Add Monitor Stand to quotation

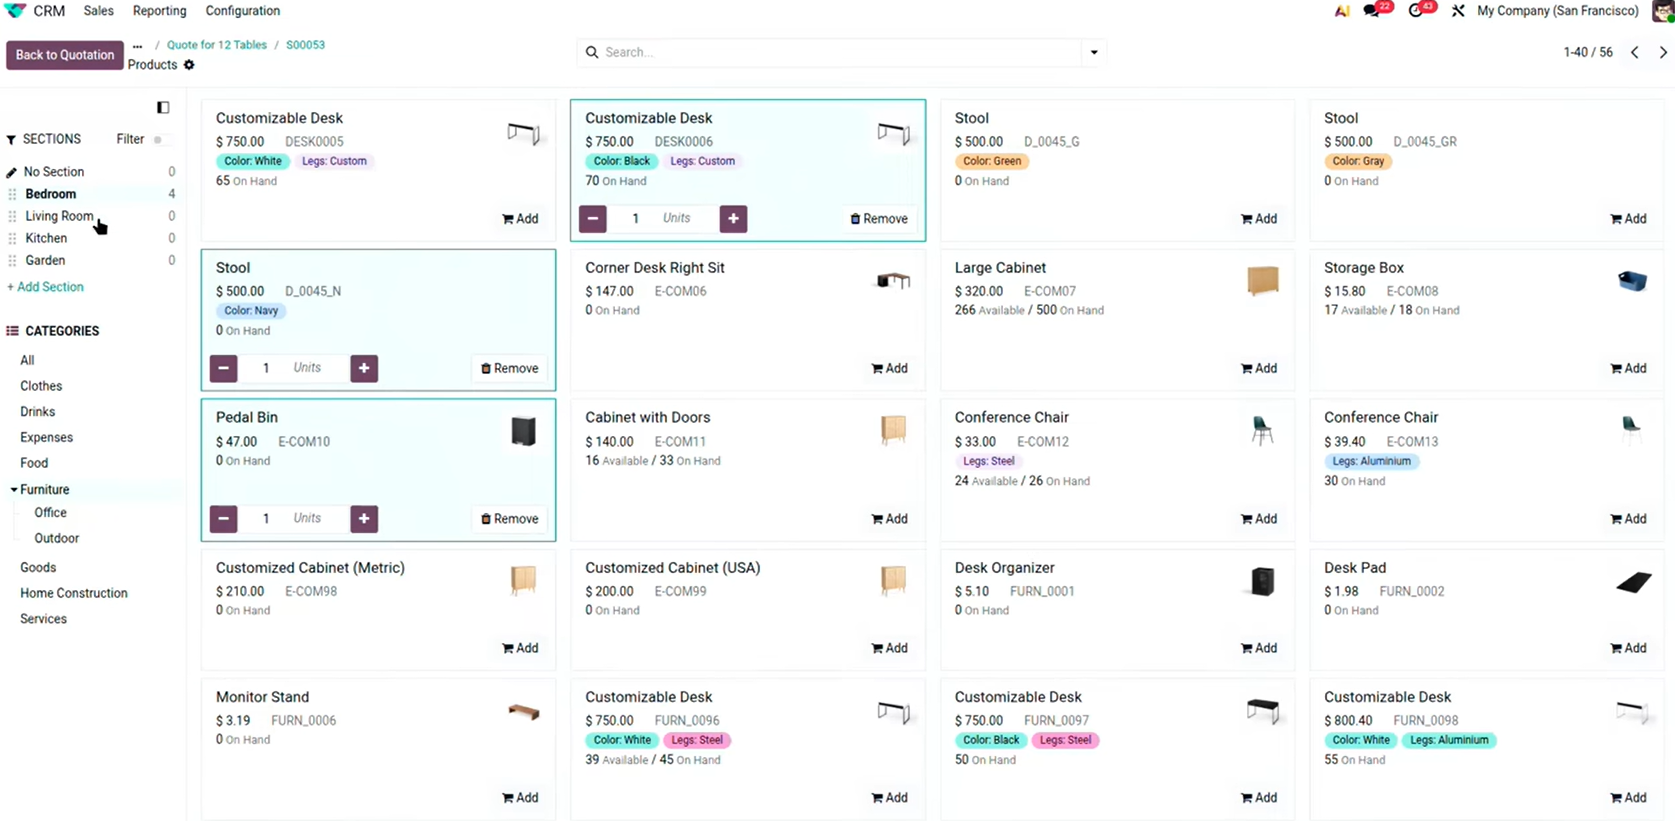point(520,798)
